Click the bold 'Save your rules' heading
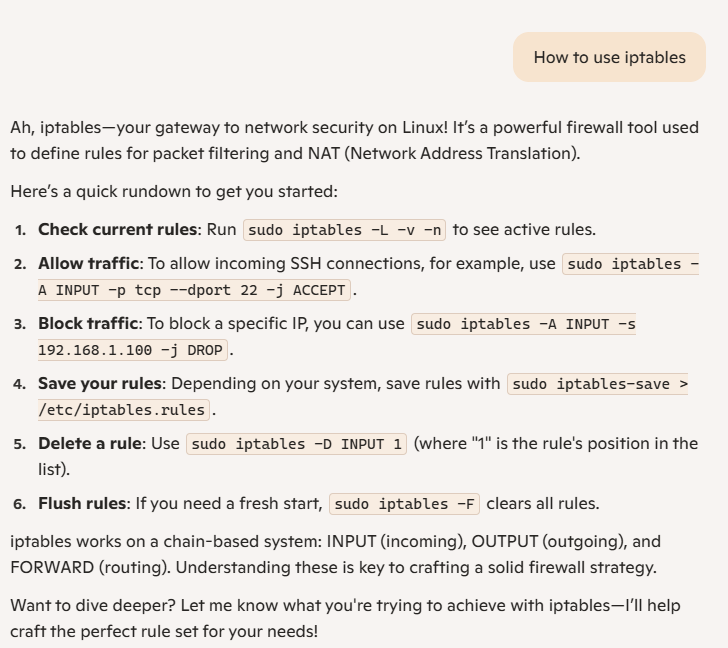 (x=100, y=383)
